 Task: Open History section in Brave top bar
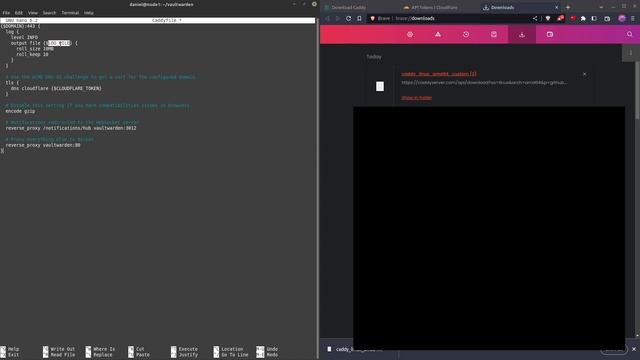coord(466,34)
